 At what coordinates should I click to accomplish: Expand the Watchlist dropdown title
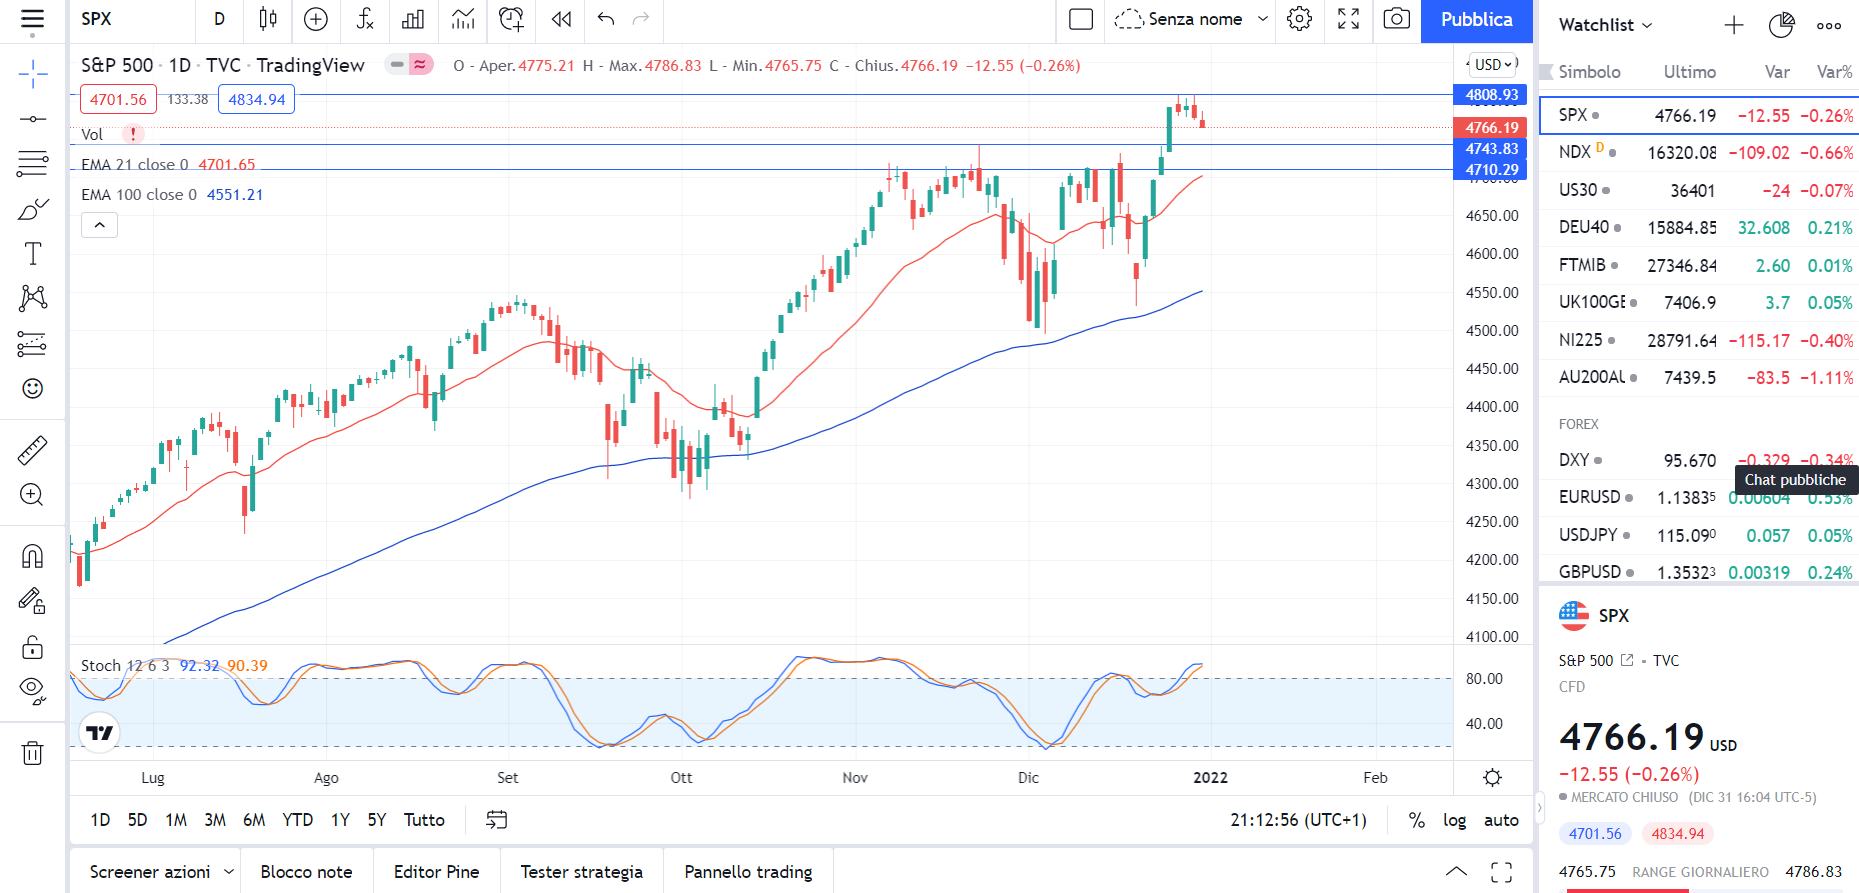[1606, 25]
